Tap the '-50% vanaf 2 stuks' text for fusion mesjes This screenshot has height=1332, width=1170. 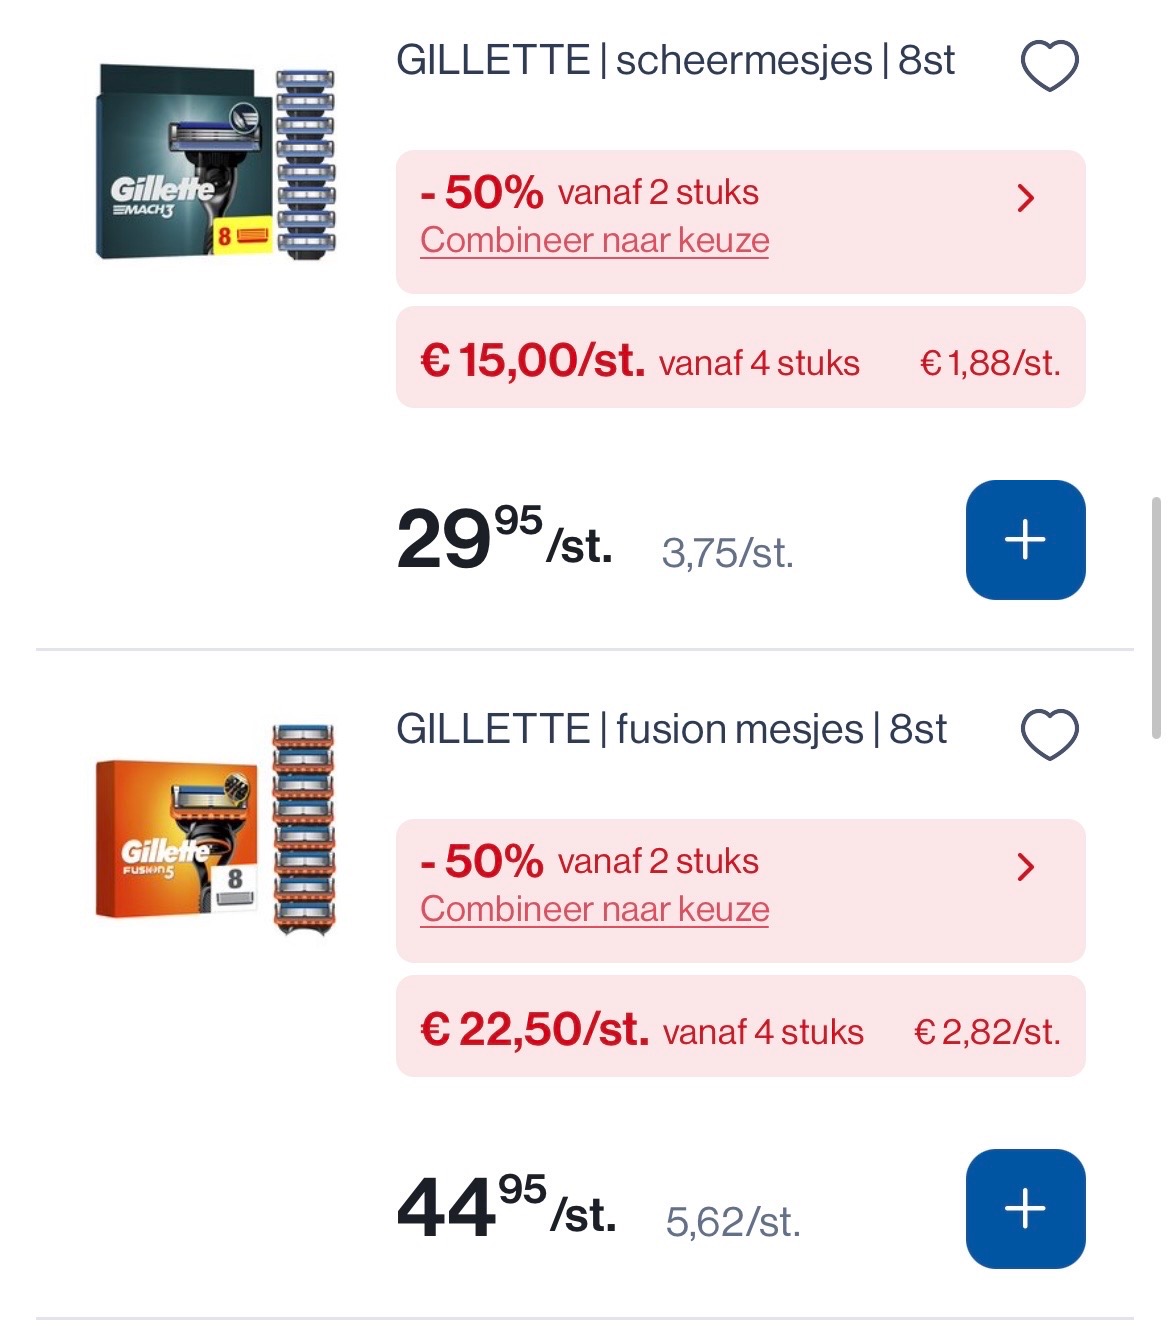pyautogui.click(x=589, y=861)
